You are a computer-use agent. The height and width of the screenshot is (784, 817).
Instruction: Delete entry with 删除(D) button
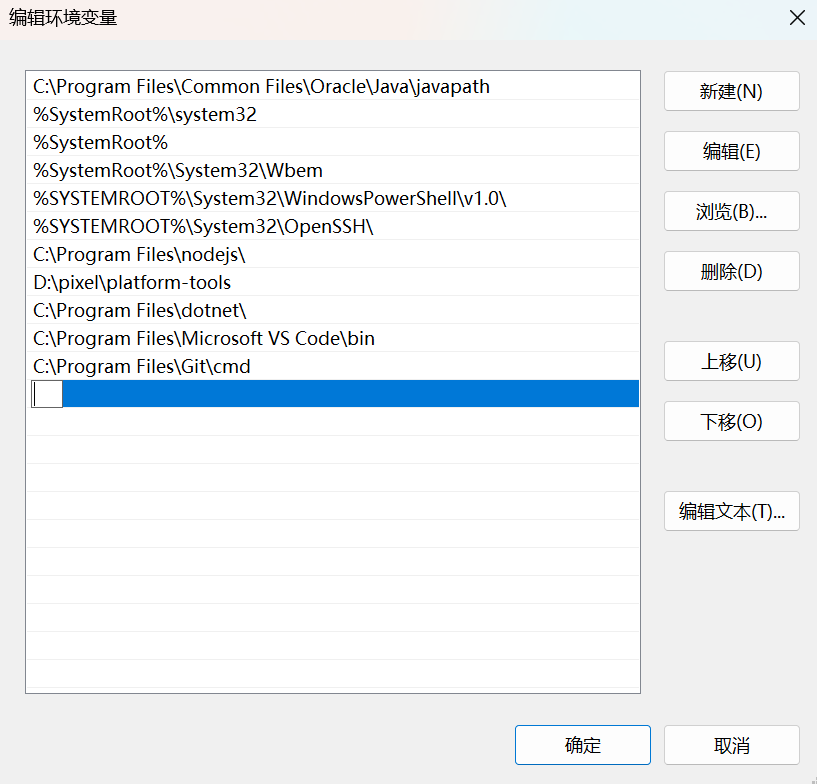731,271
